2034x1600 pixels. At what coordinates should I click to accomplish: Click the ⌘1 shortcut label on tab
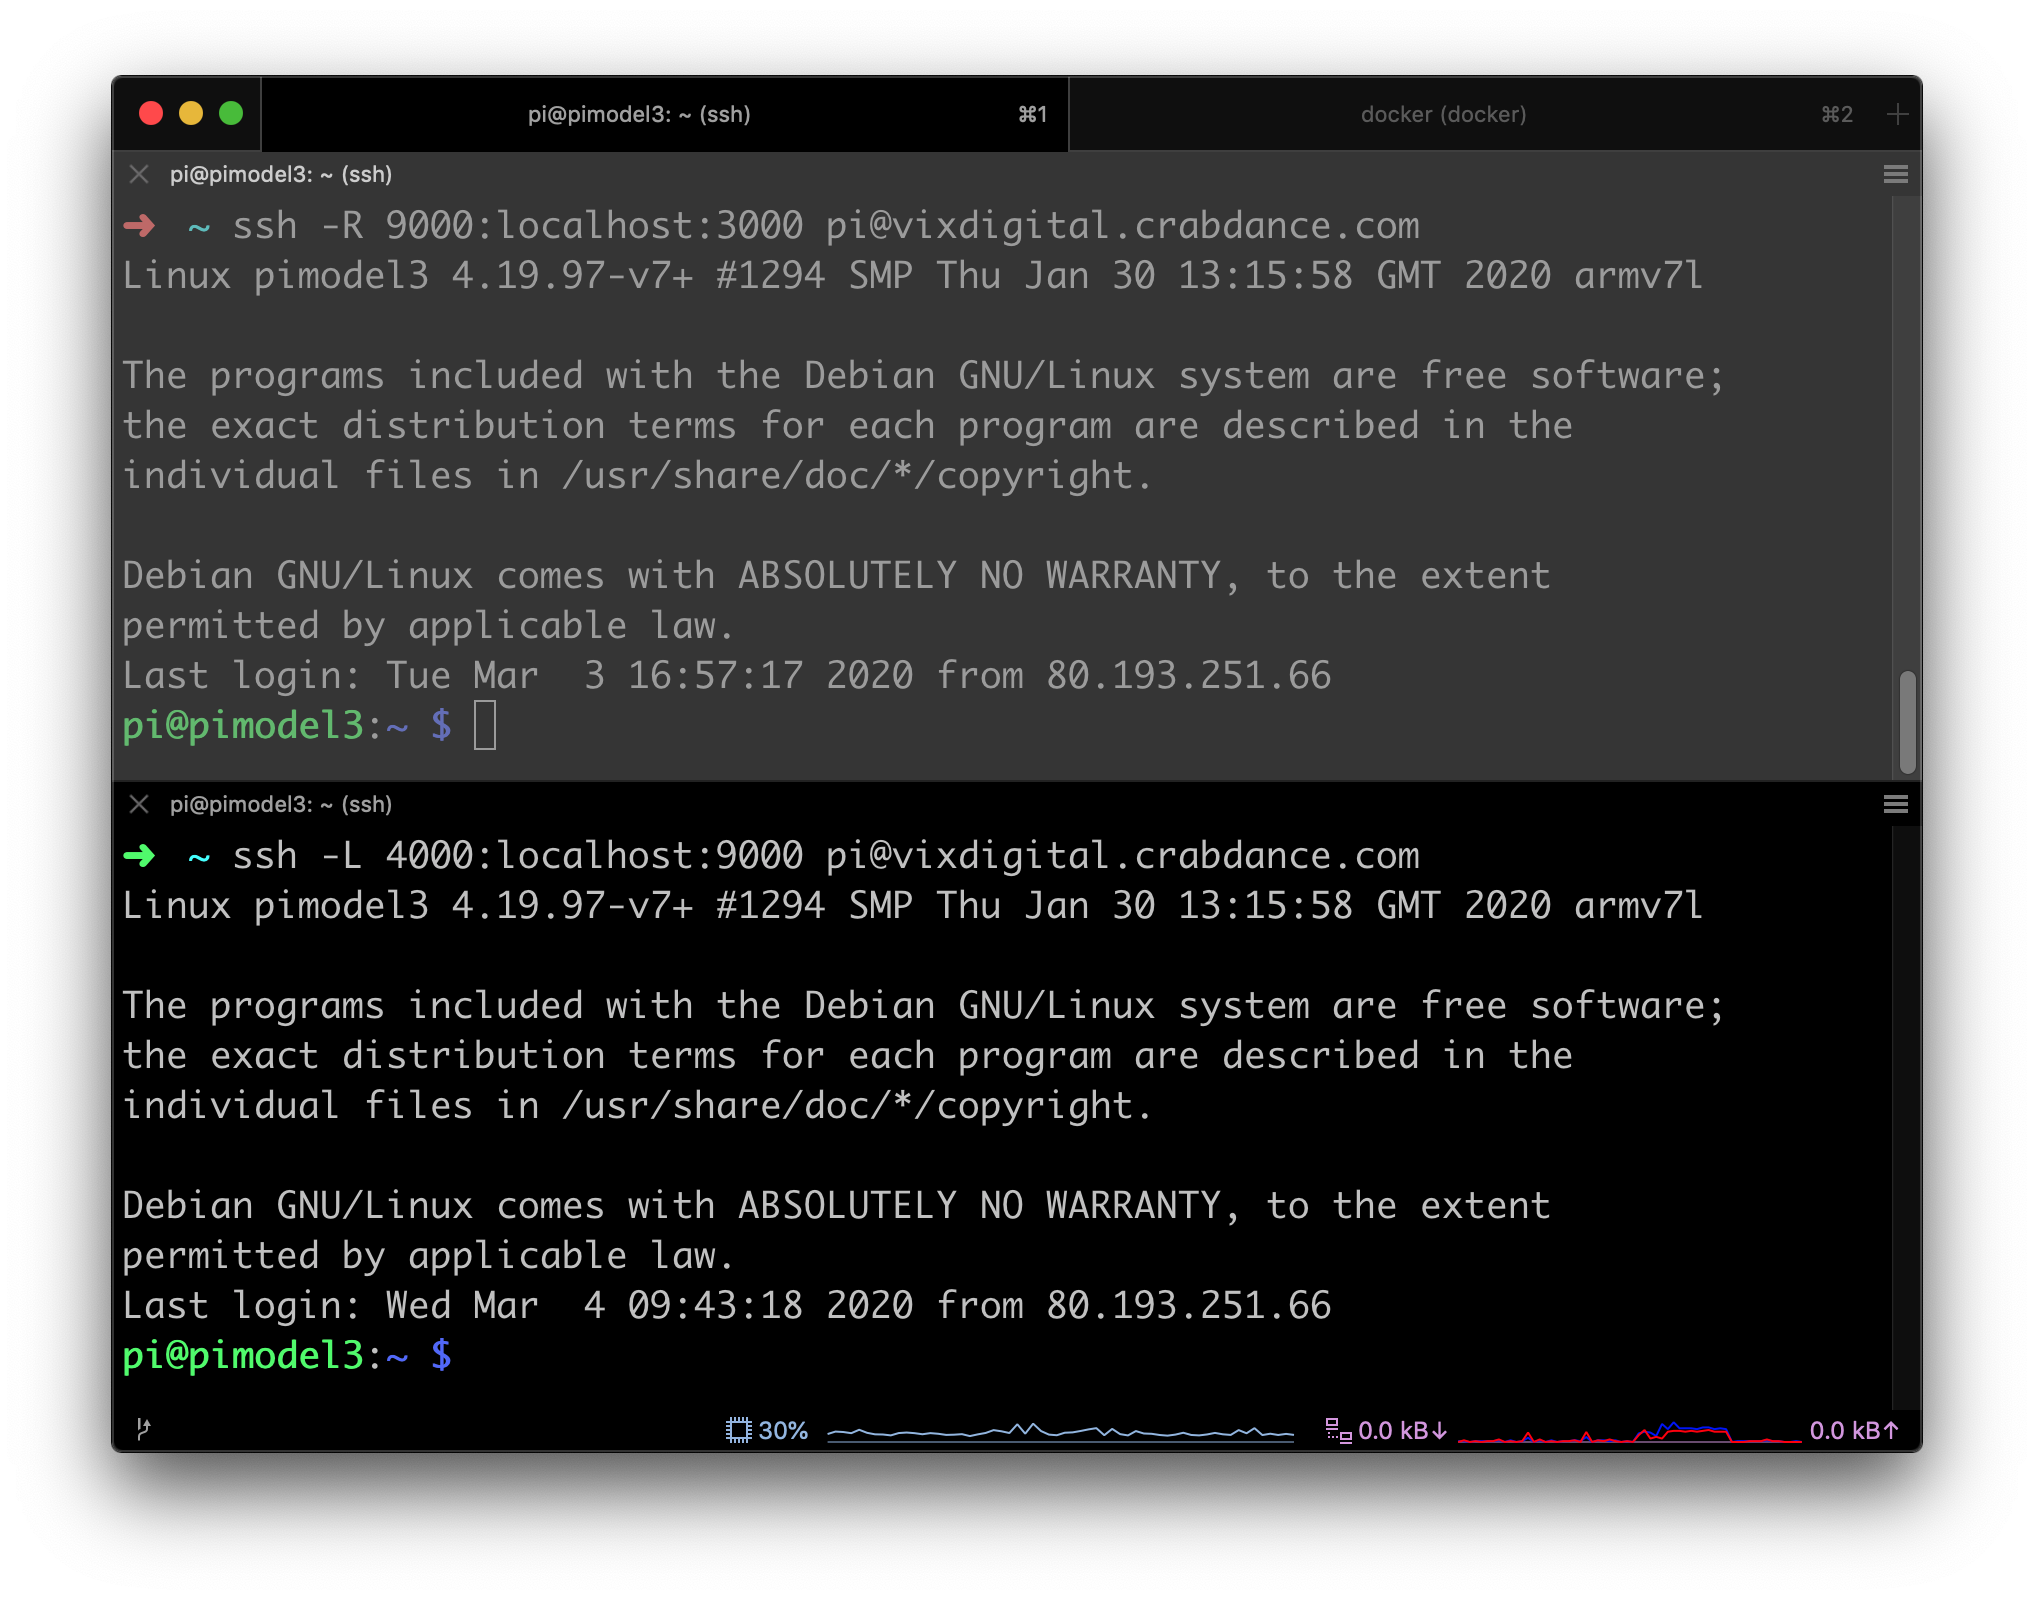tap(1033, 114)
